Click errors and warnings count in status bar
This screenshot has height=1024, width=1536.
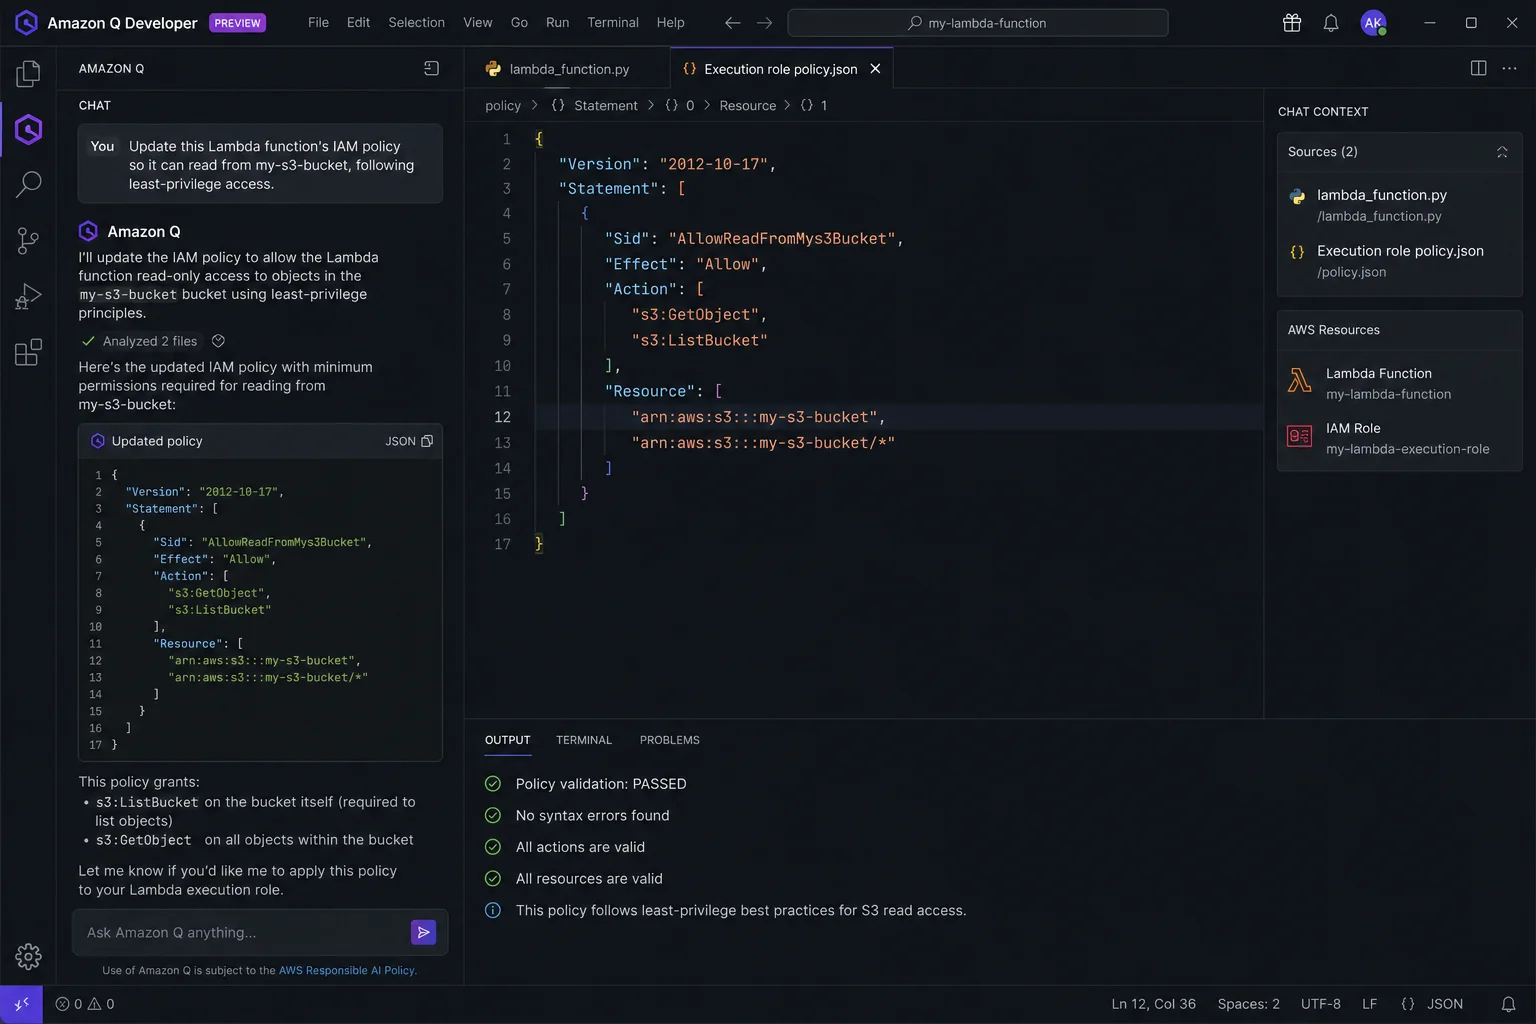coord(85,1004)
